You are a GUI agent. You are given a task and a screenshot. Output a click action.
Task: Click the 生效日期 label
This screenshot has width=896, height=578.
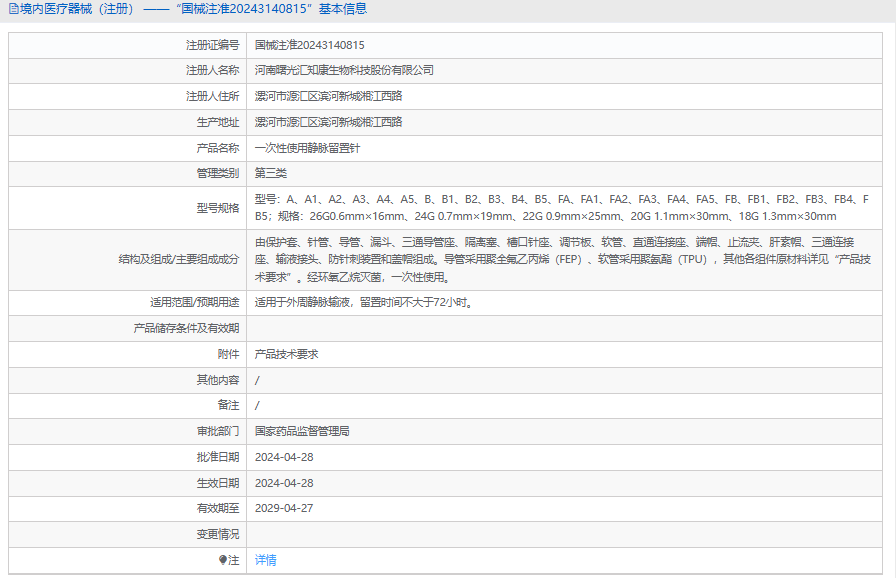click(x=218, y=483)
